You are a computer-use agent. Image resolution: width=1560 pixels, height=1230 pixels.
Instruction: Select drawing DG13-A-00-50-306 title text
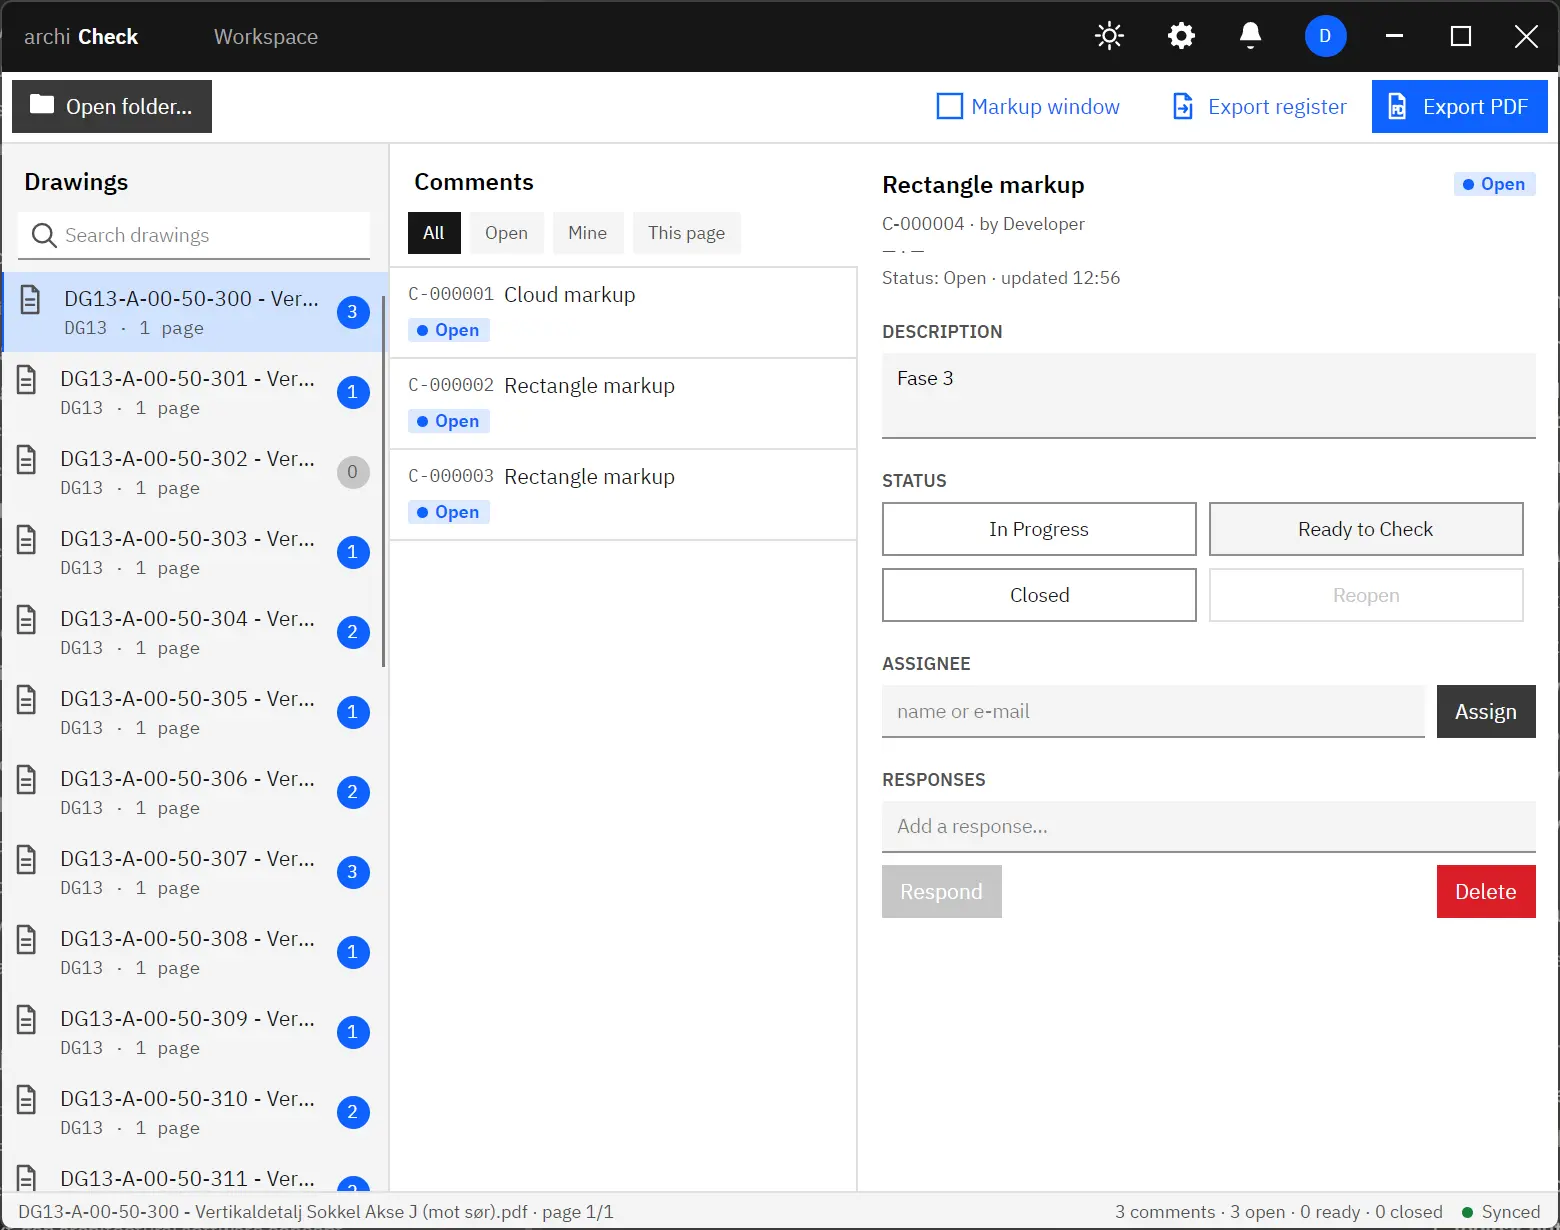(x=187, y=779)
